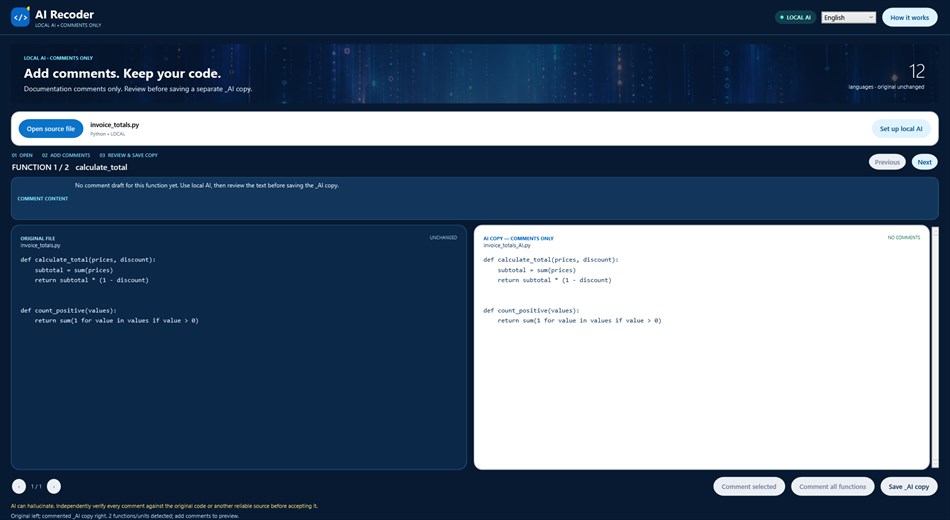Click the 12 languages counter
Image resolution: width=950 pixels, height=520 pixels.
pos(917,72)
